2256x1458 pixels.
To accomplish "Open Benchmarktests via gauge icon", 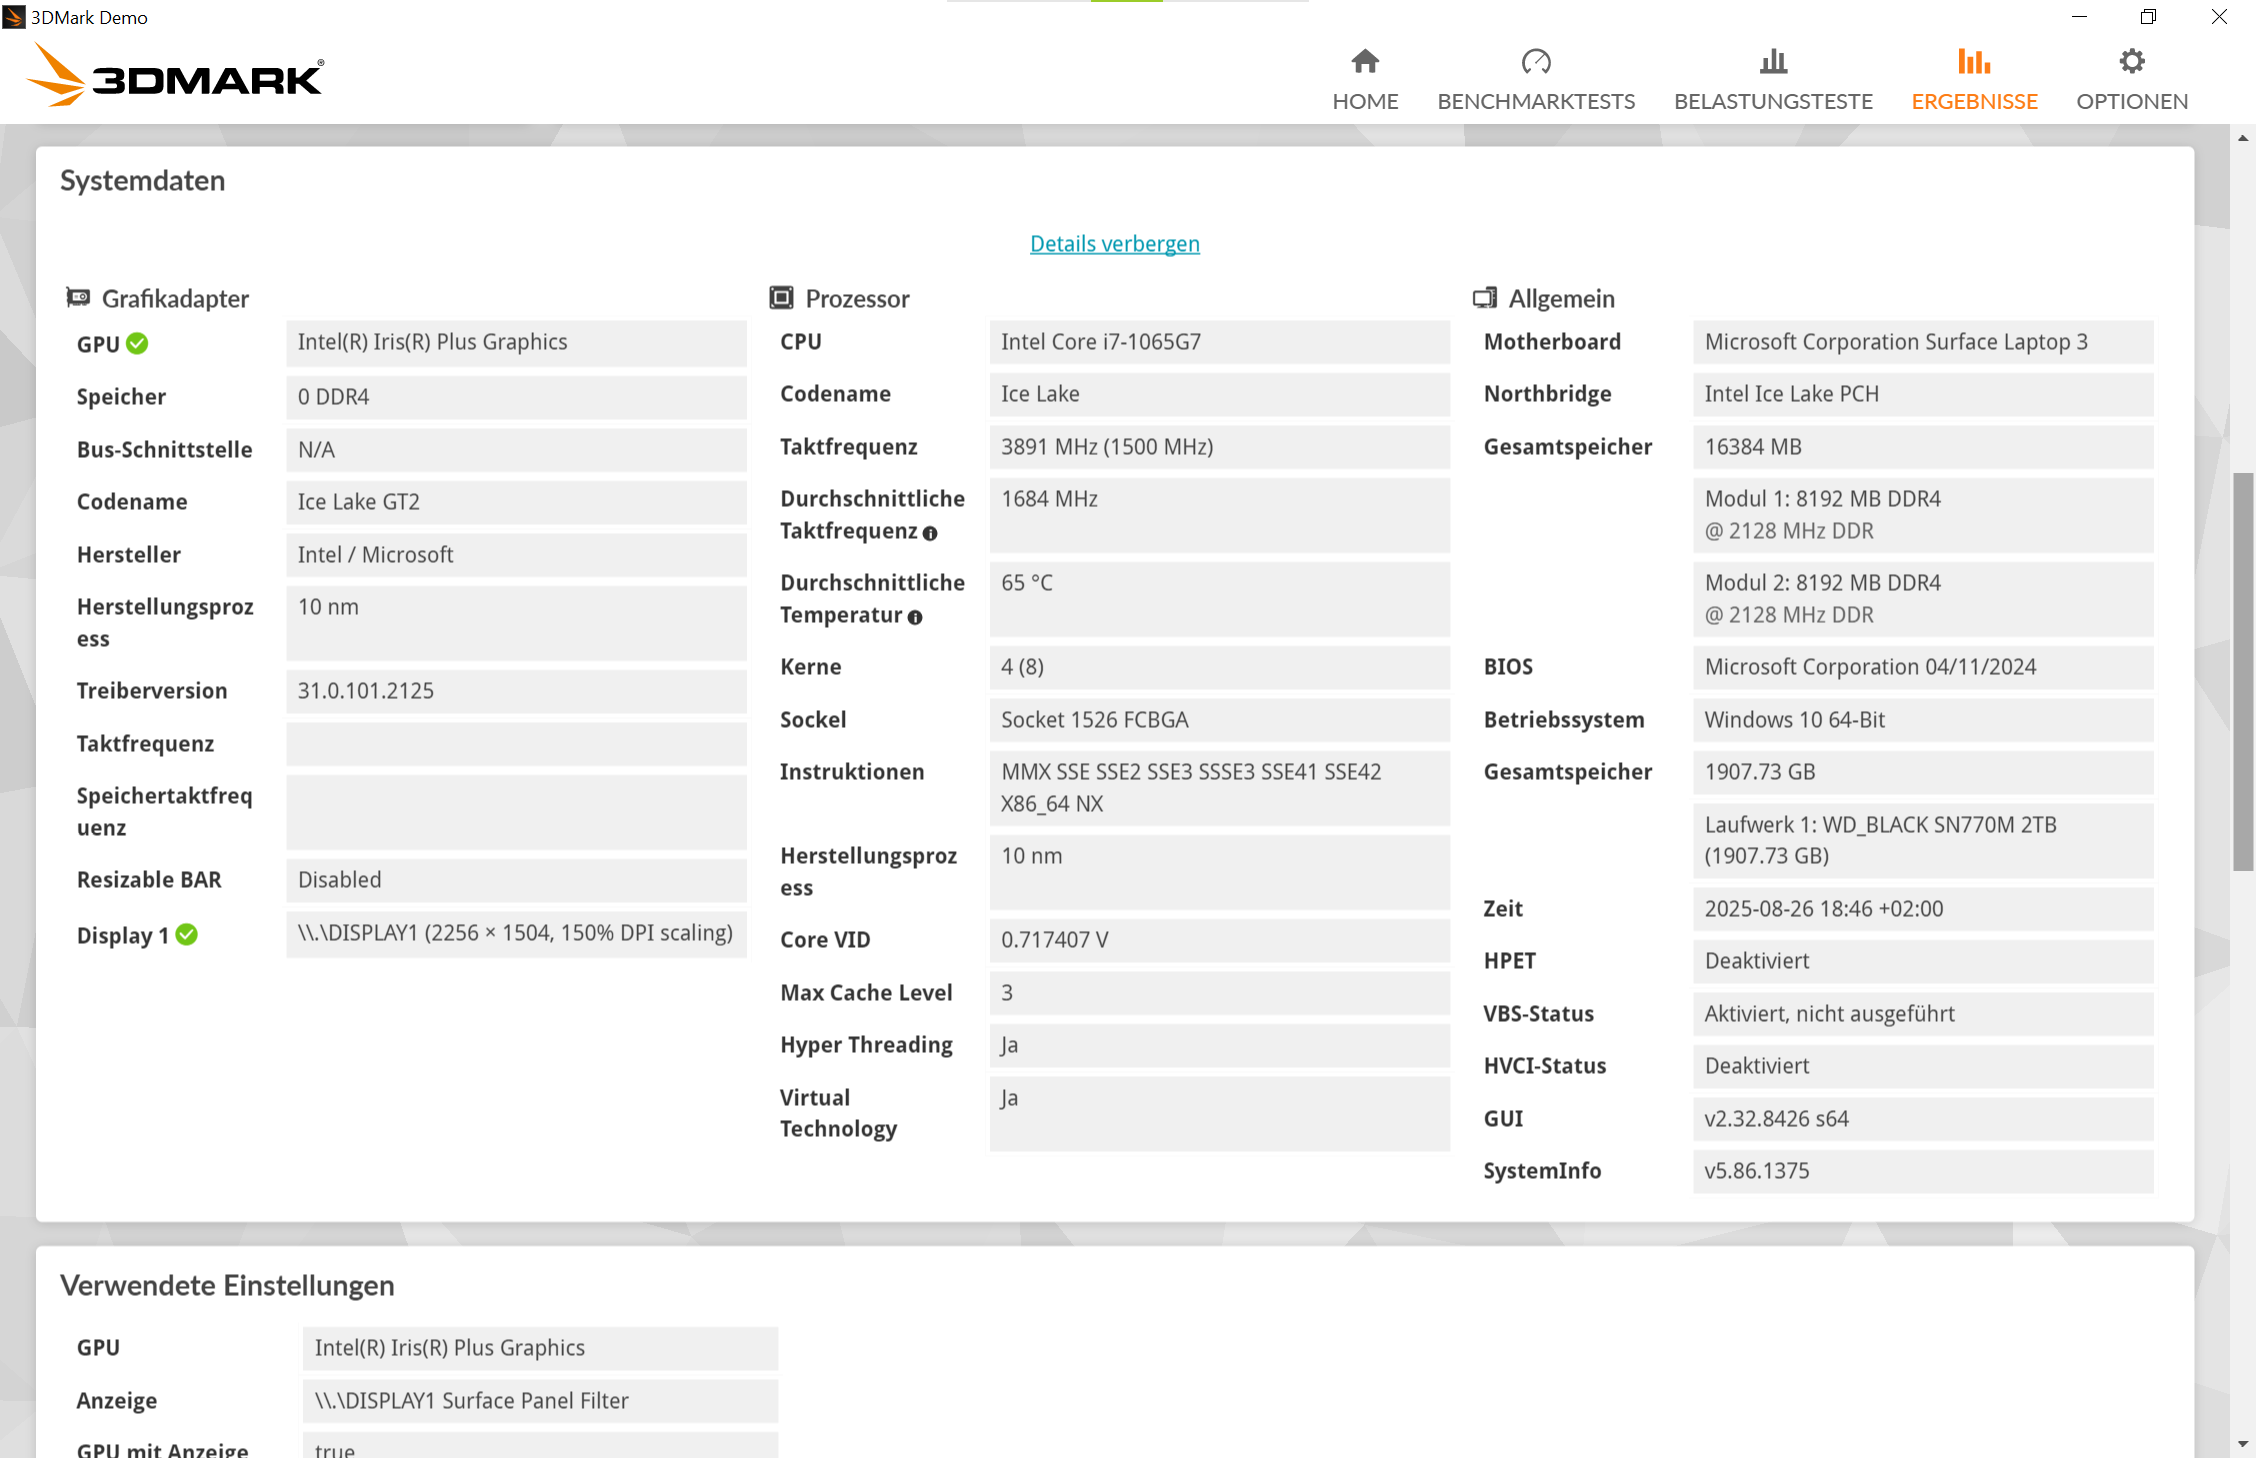I will tap(1536, 62).
